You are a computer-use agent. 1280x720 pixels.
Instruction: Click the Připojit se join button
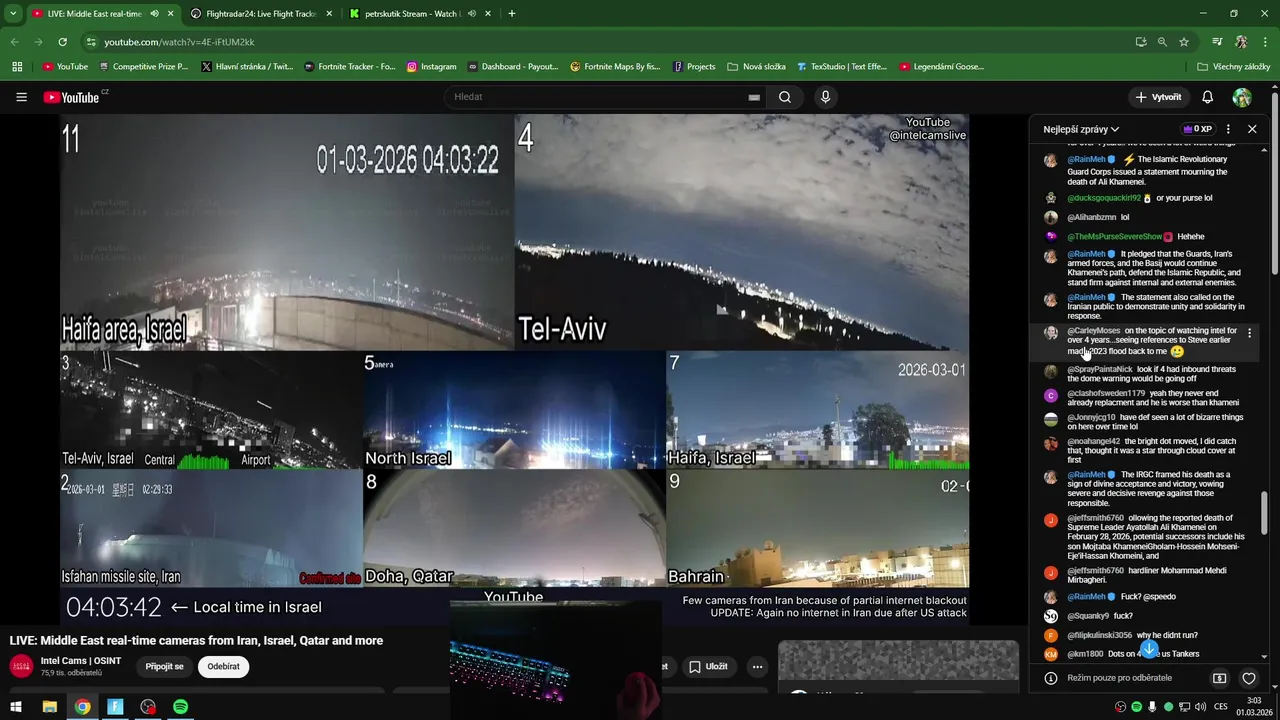tap(165, 666)
